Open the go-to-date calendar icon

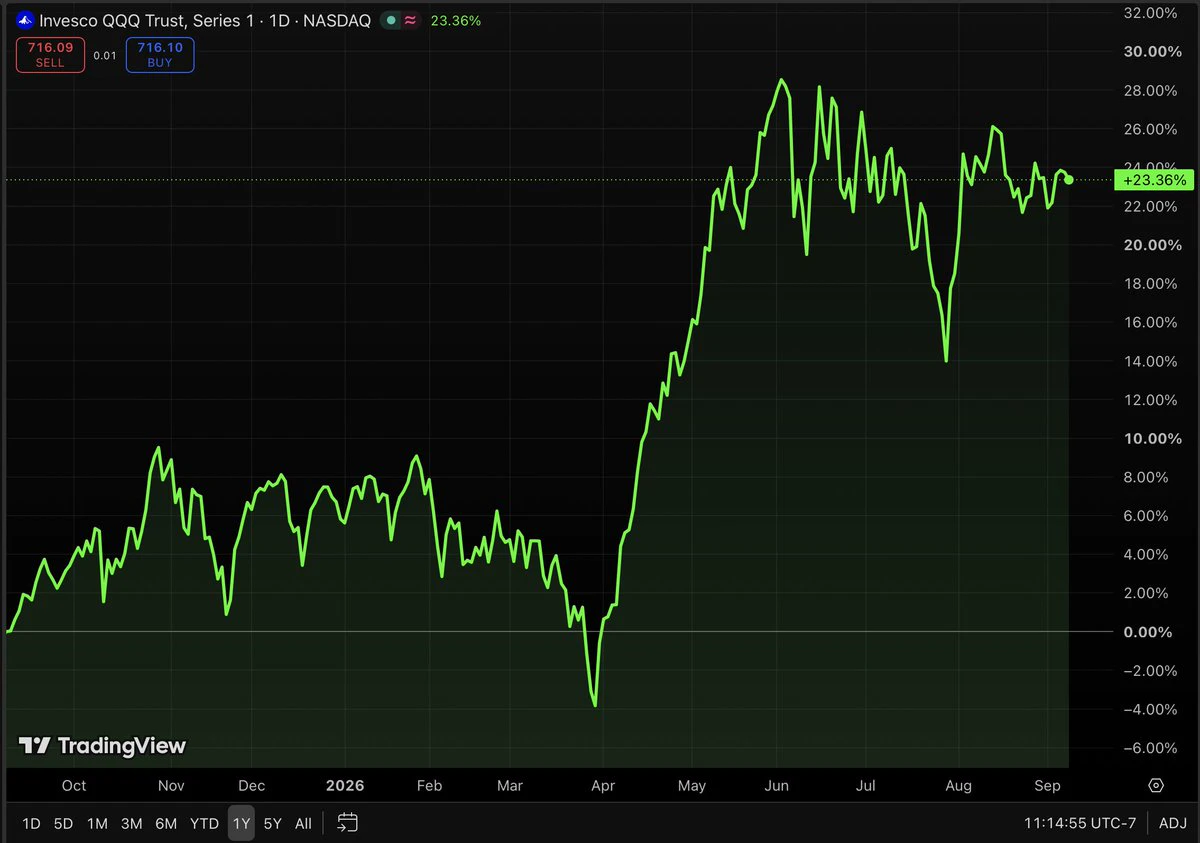pos(347,823)
